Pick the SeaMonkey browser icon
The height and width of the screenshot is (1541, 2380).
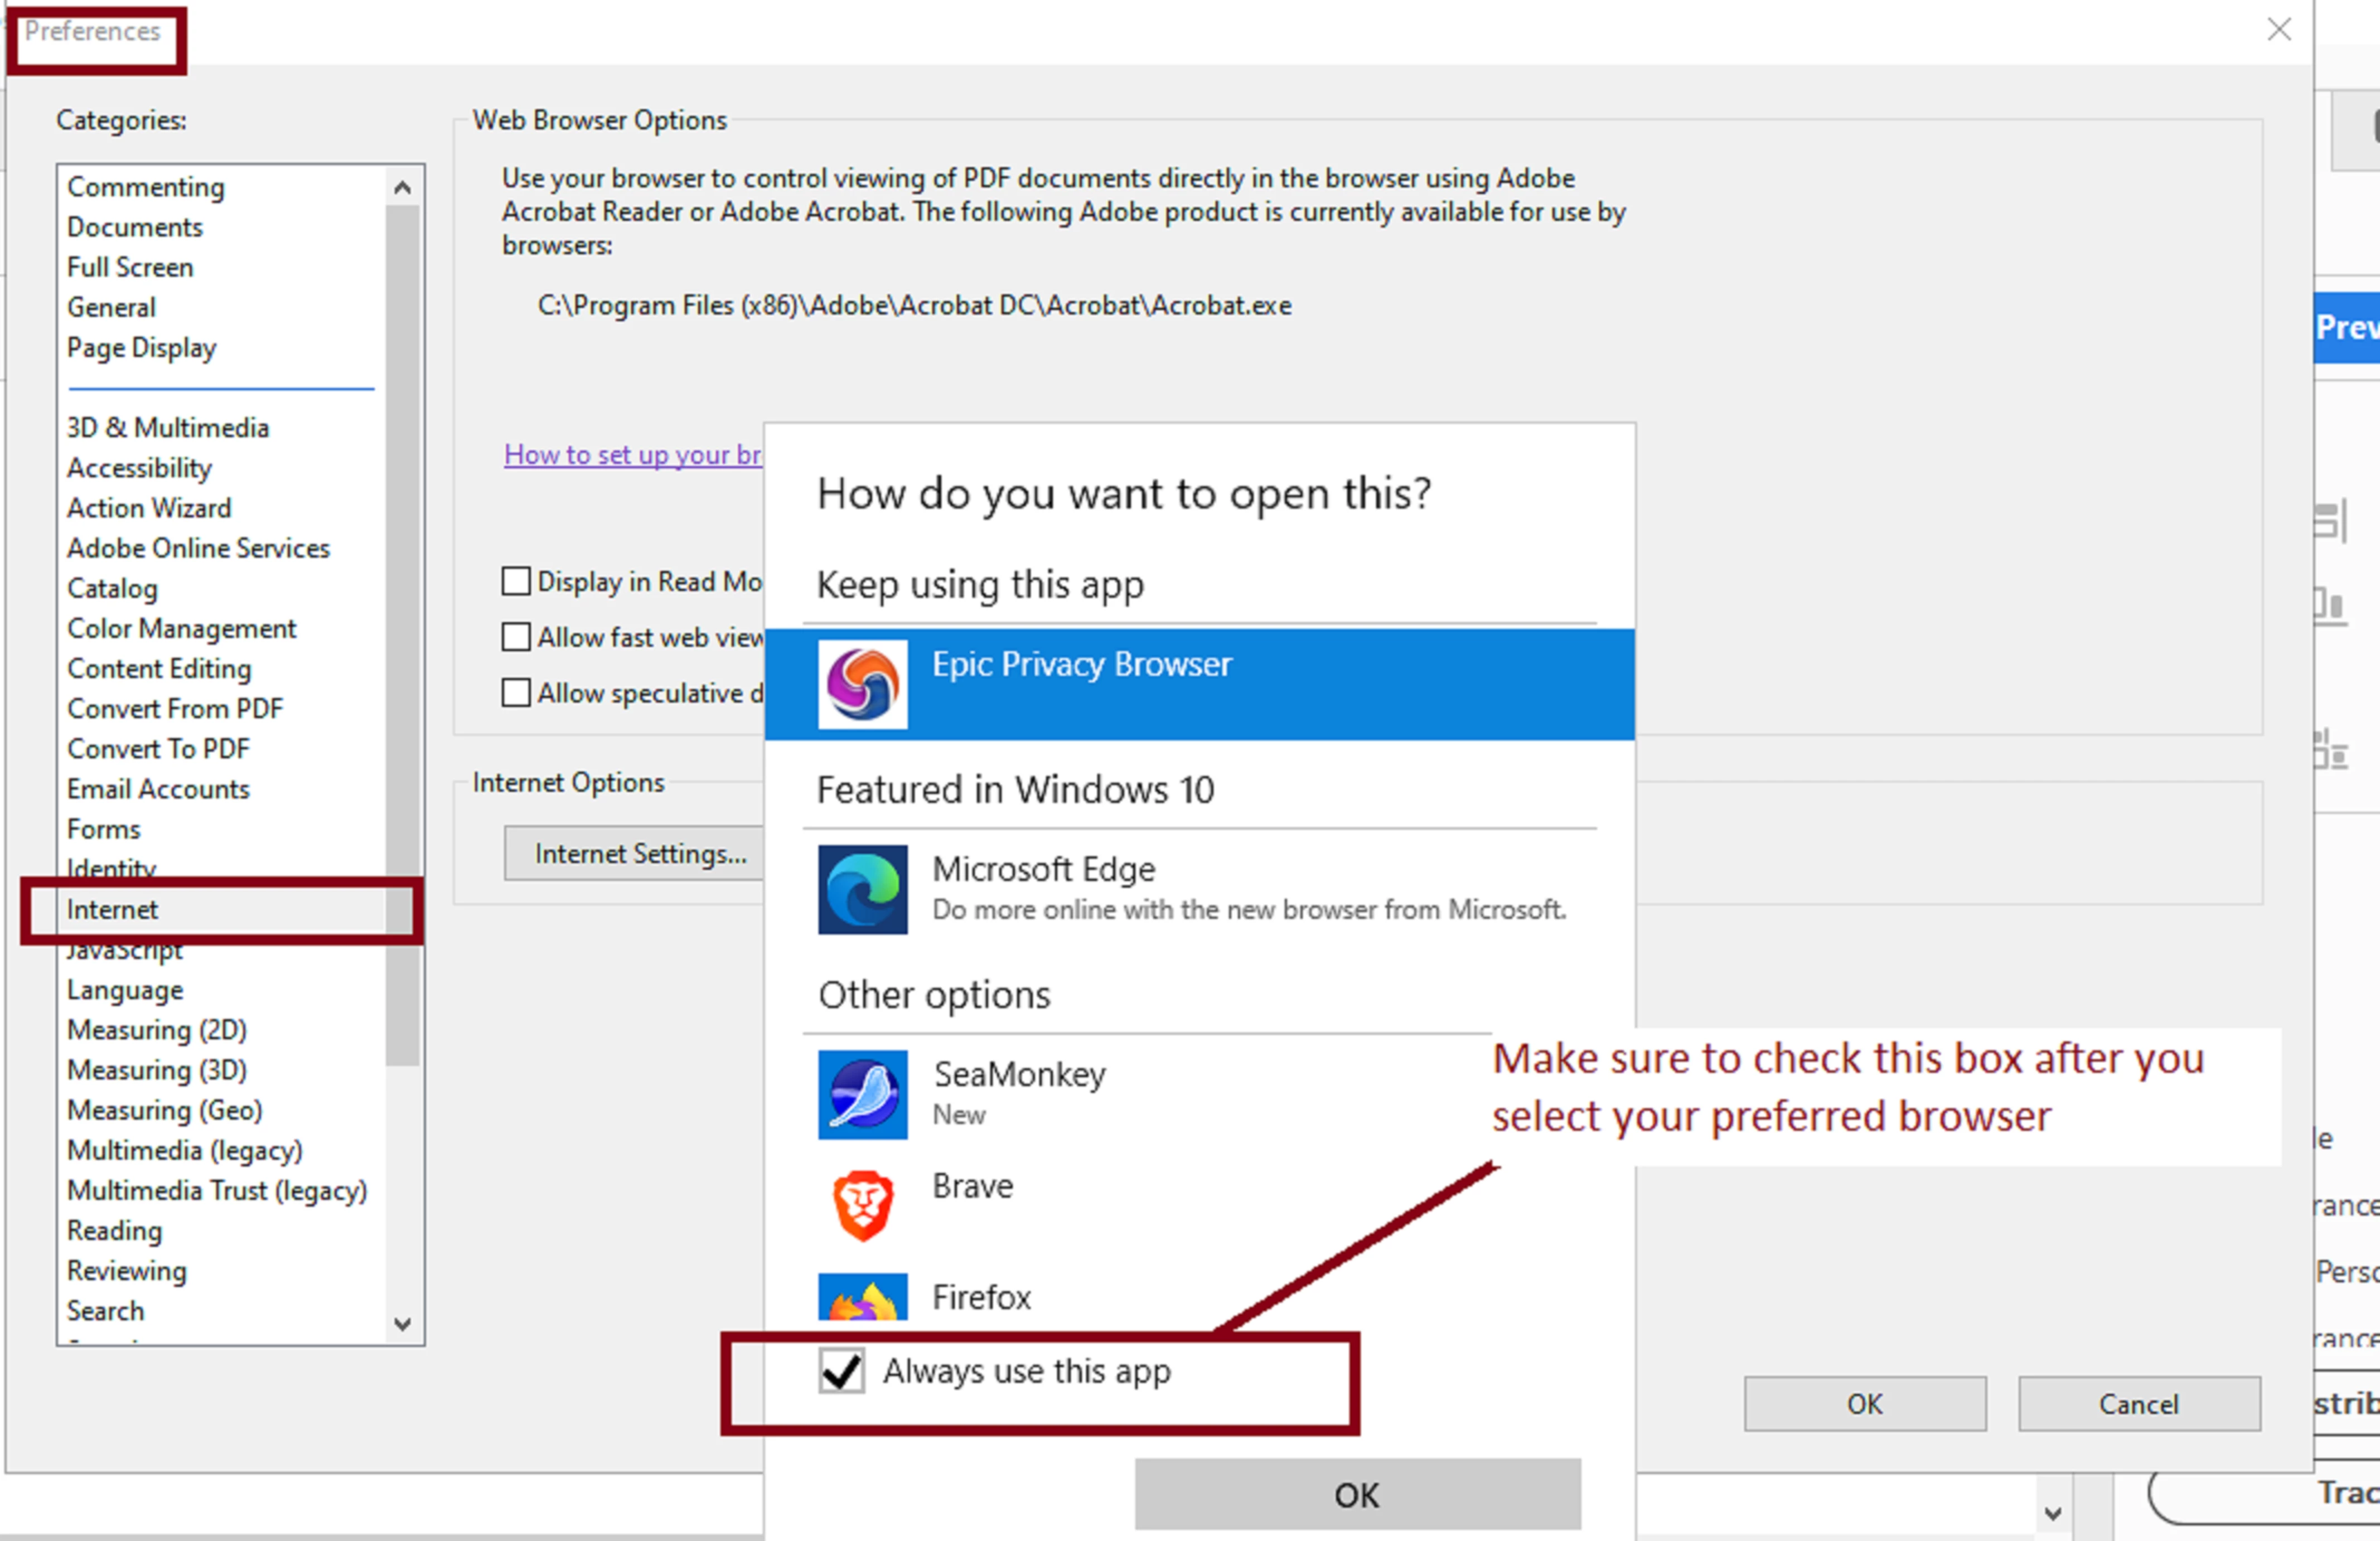[862, 1094]
